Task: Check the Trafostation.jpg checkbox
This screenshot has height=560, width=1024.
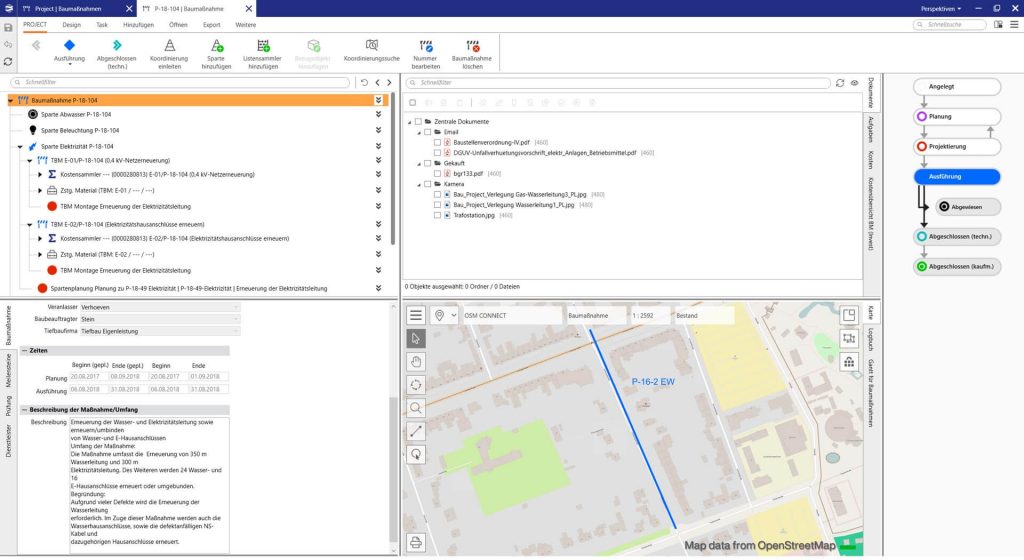Action: coord(437,215)
